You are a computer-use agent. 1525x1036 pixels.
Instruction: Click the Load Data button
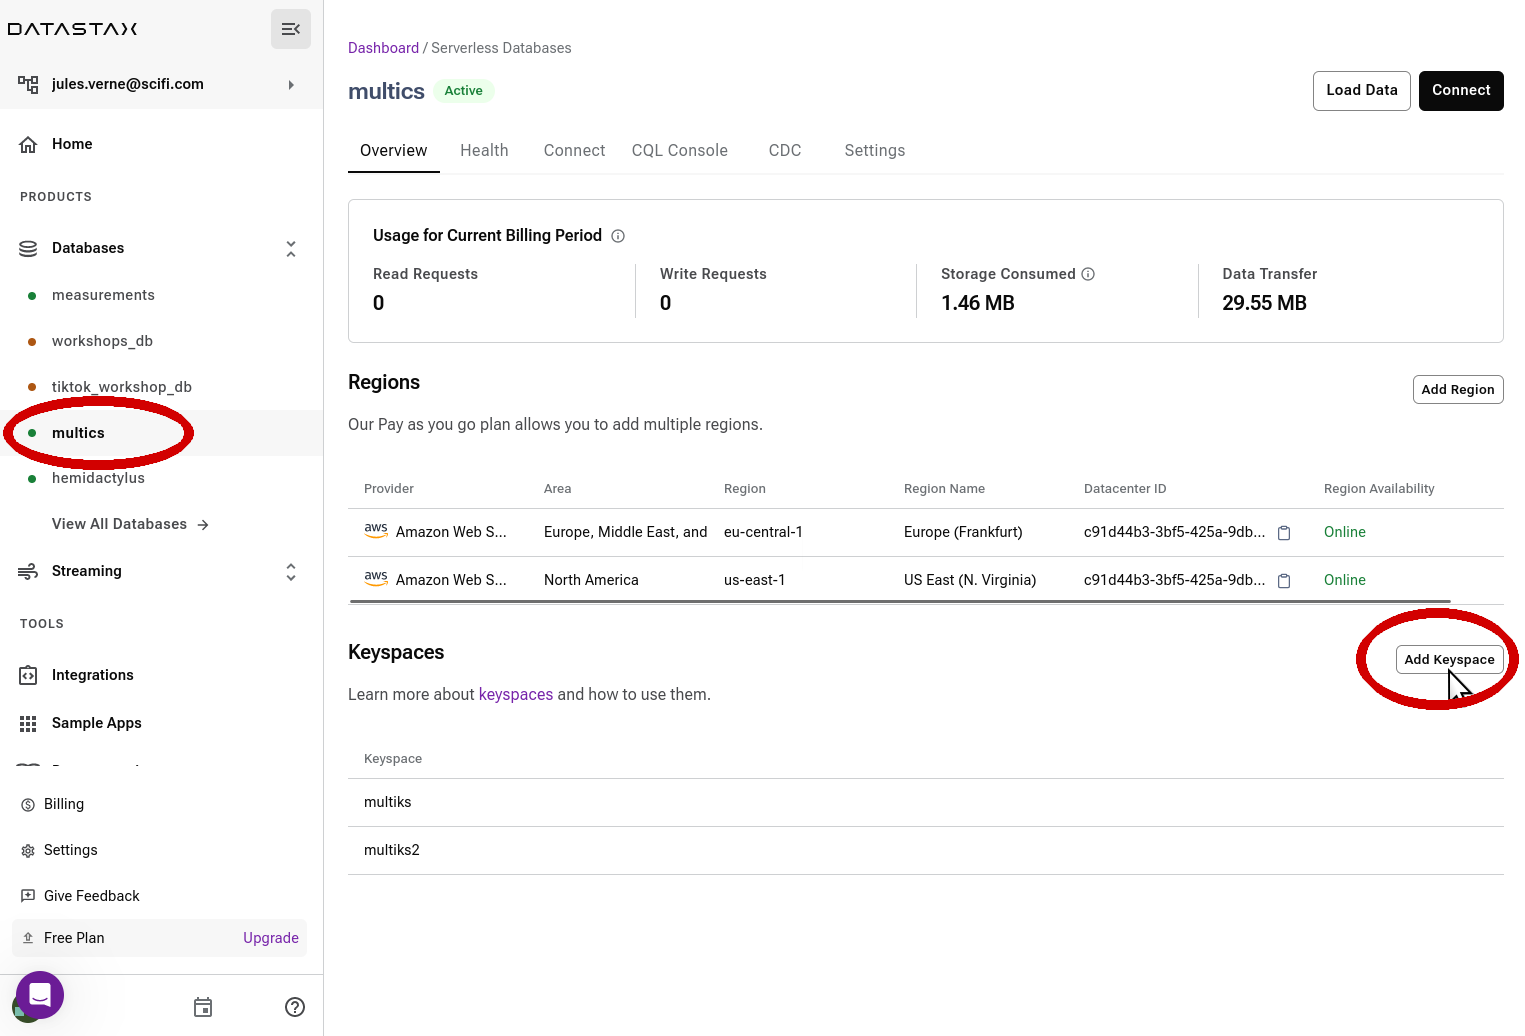pyautogui.click(x=1361, y=91)
